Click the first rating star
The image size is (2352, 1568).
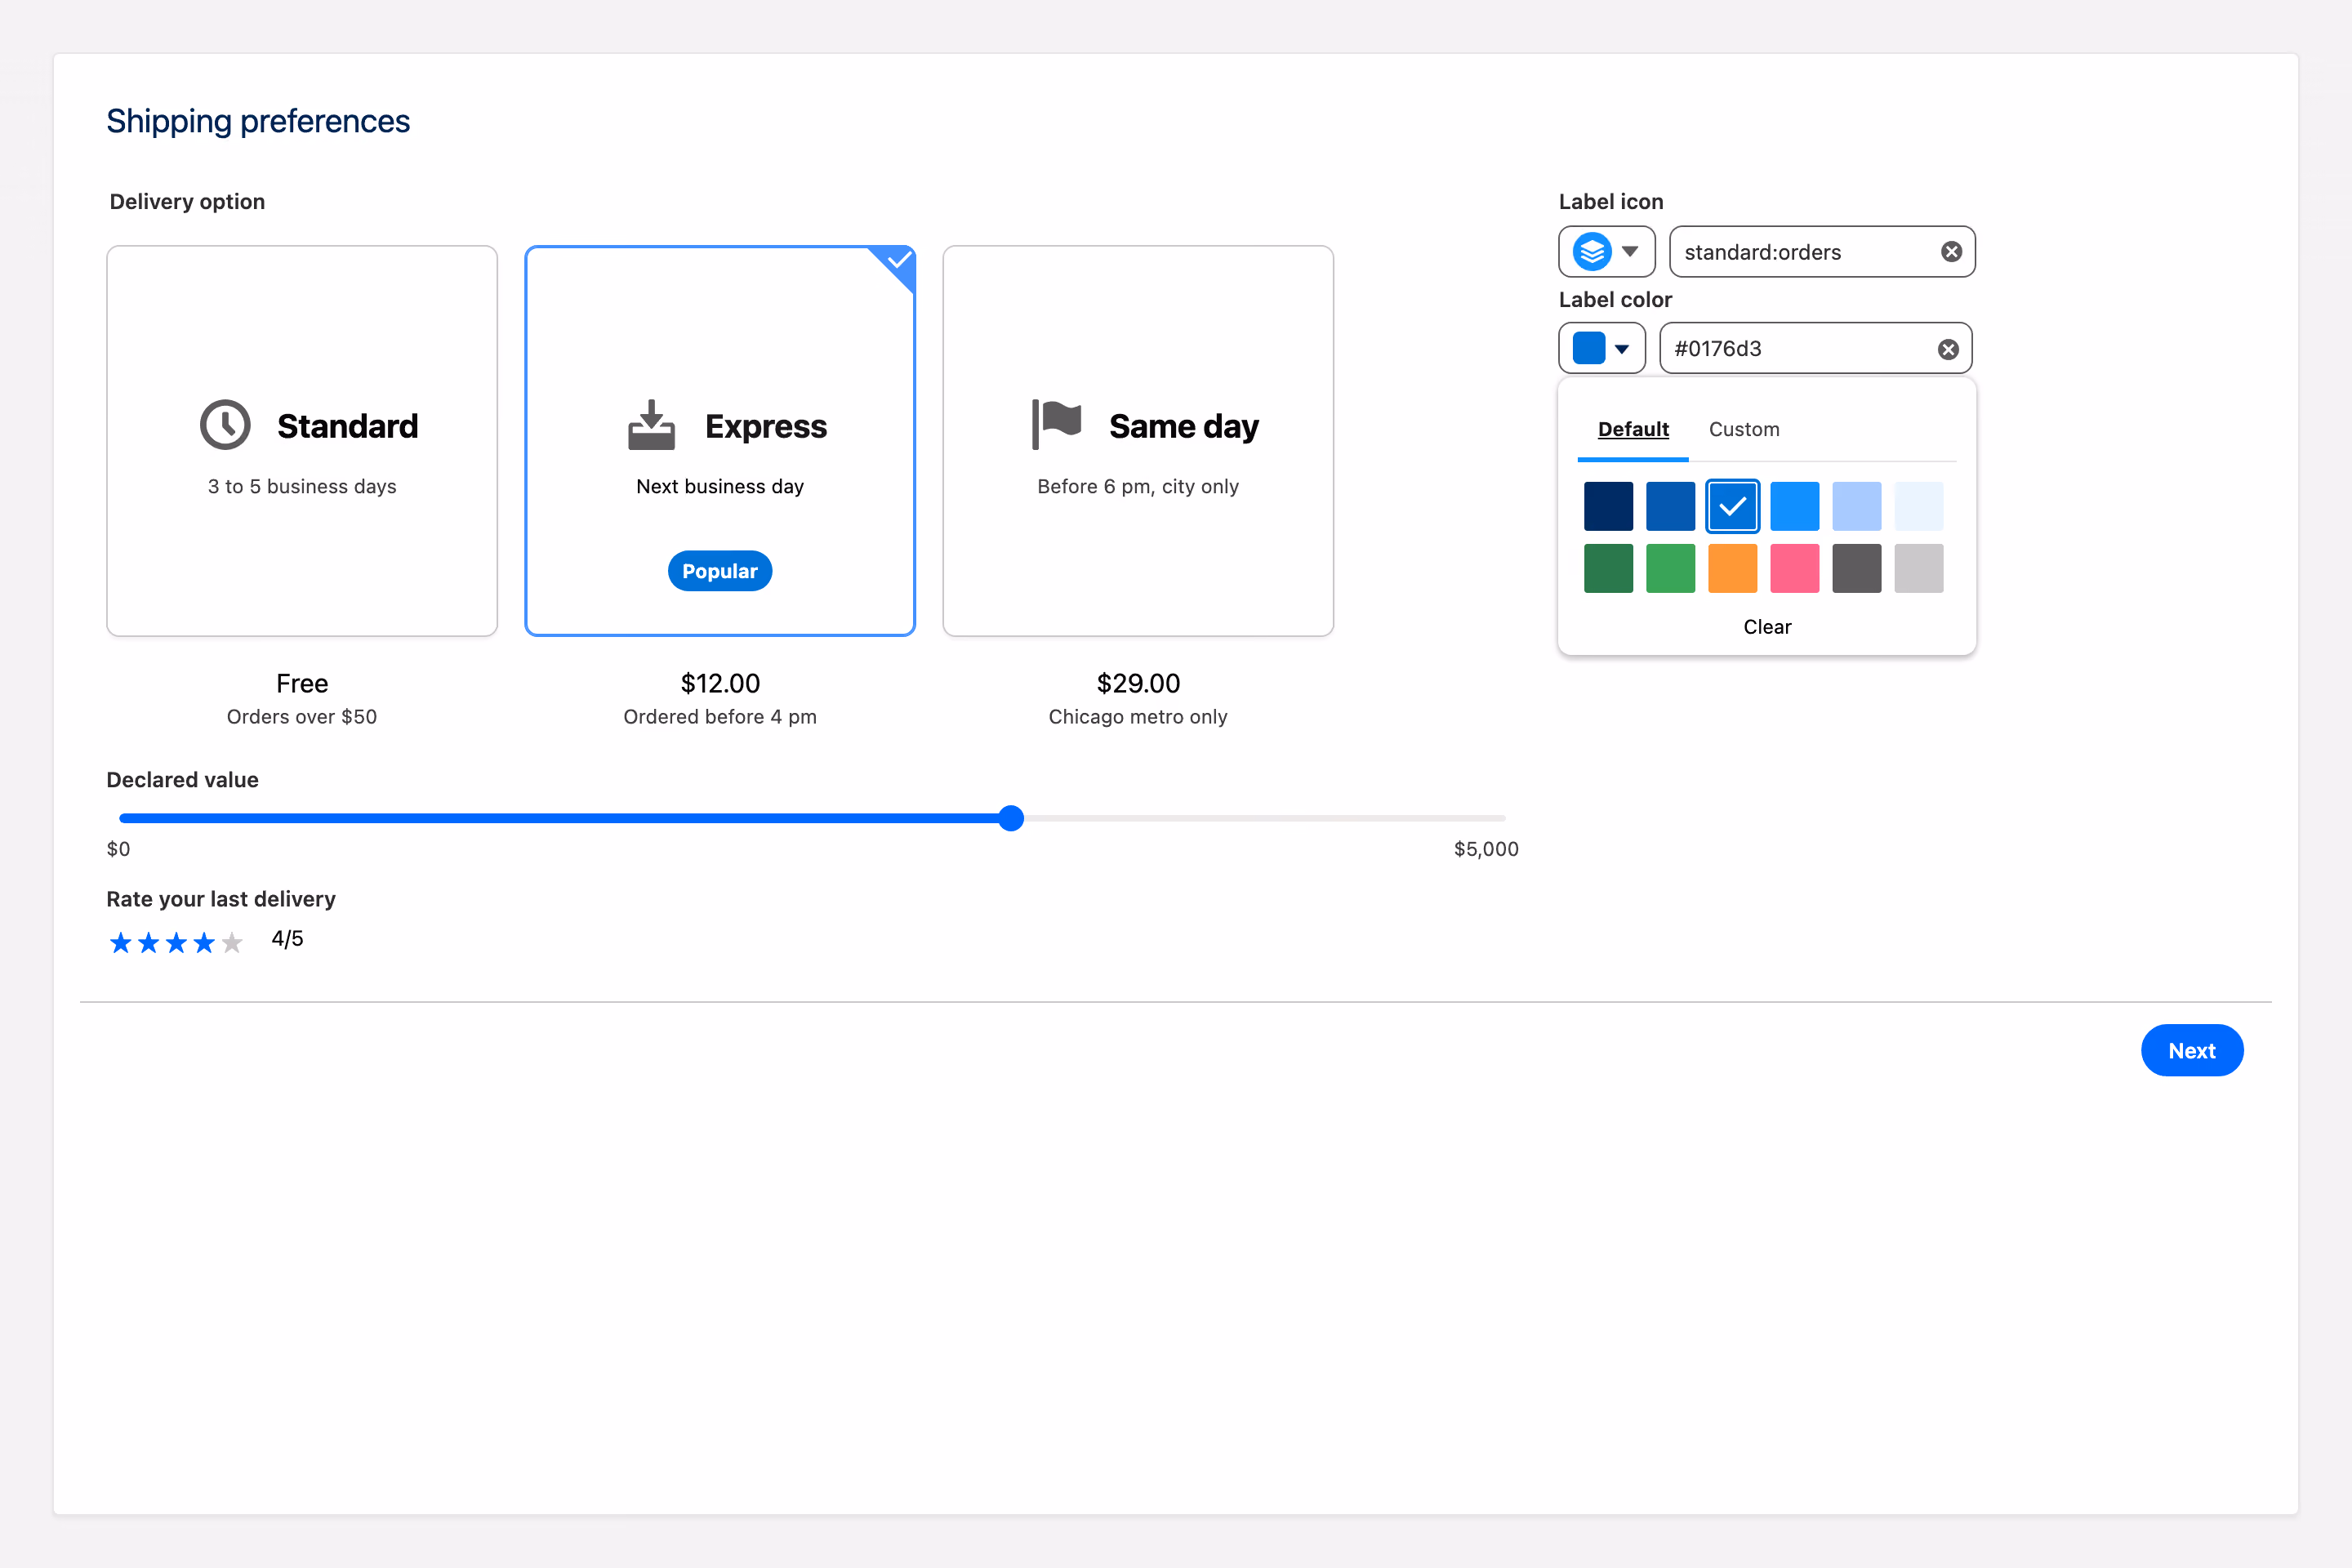coord(121,942)
